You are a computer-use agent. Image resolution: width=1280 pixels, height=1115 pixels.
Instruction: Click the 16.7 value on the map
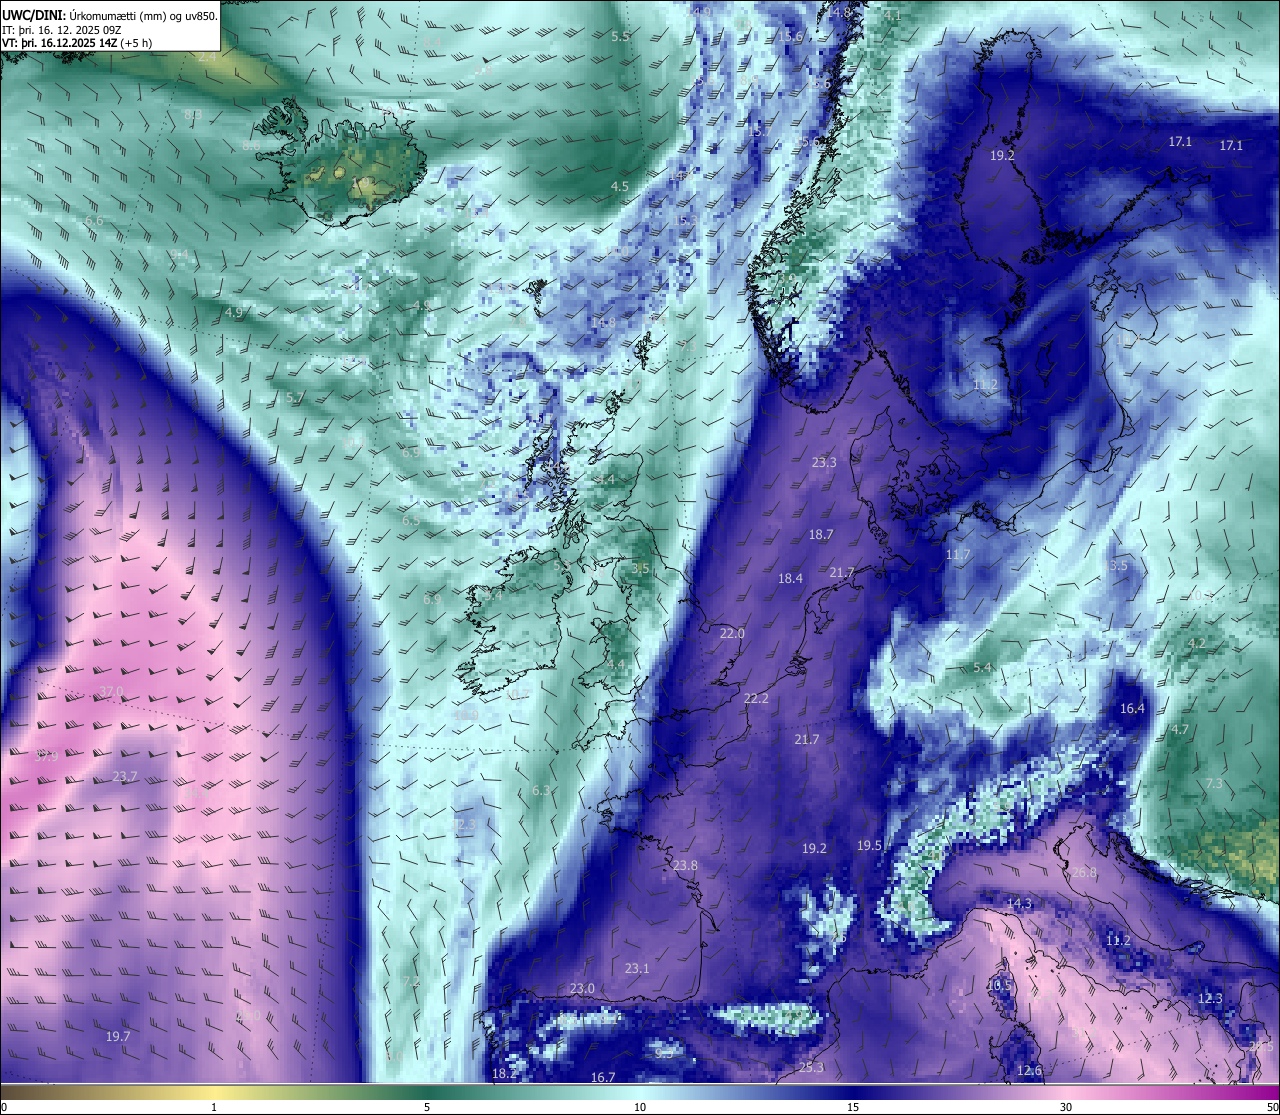pyautogui.click(x=603, y=1077)
